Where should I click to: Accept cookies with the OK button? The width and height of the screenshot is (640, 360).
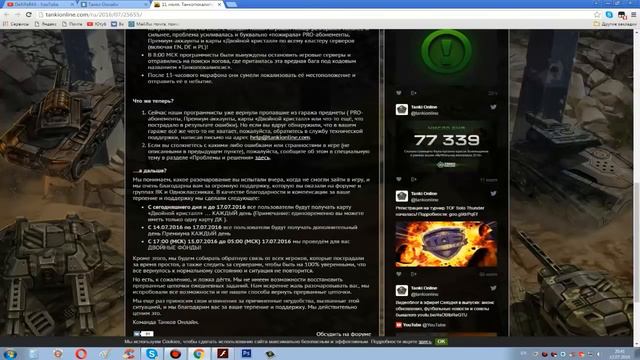click(441, 341)
